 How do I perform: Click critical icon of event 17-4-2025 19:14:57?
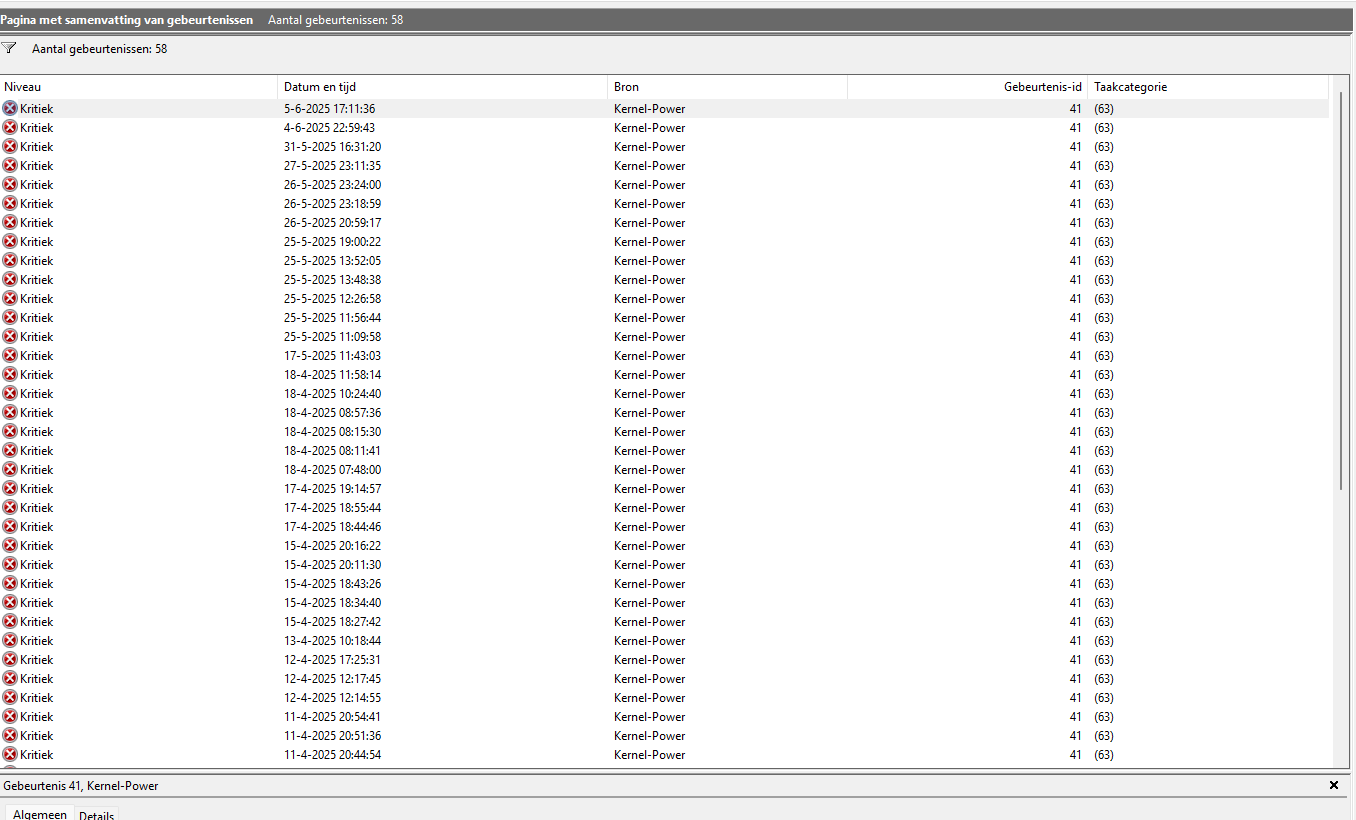(x=10, y=488)
